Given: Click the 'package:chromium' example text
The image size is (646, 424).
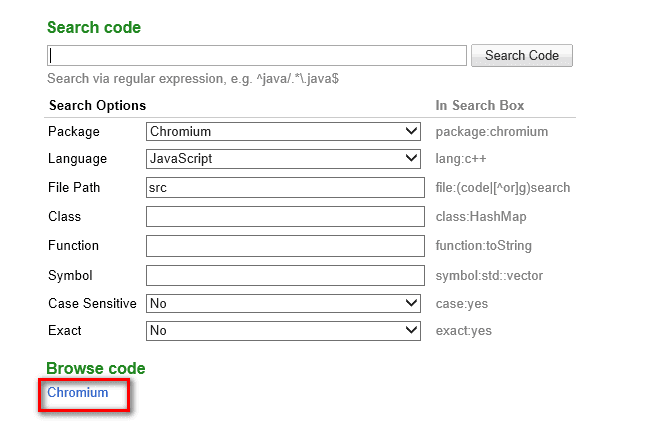Looking at the screenshot, I should [492, 131].
